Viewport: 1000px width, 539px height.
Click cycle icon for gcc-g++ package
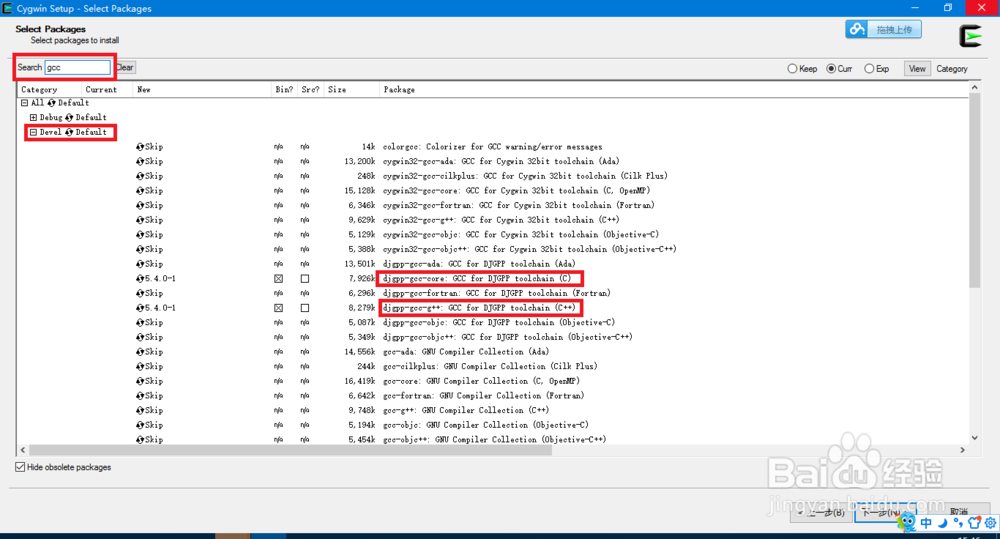coord(140,411)
